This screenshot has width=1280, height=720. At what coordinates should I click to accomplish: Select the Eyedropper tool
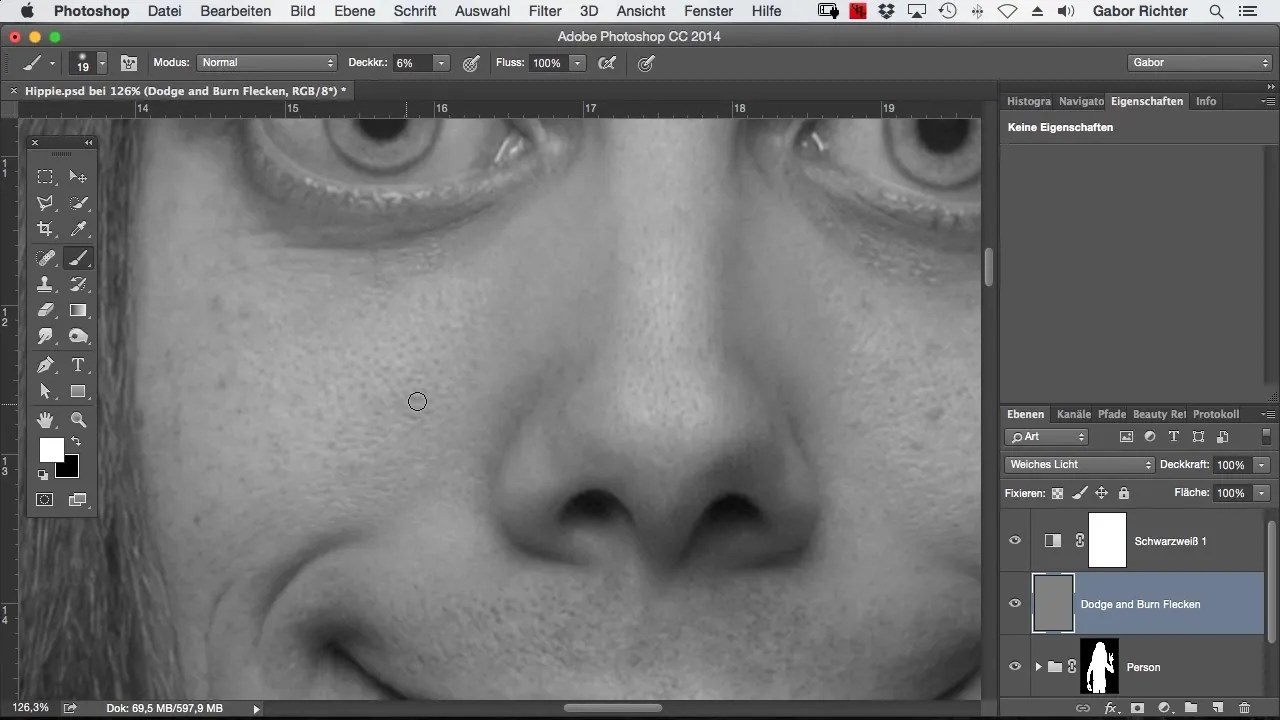point(78,230)
